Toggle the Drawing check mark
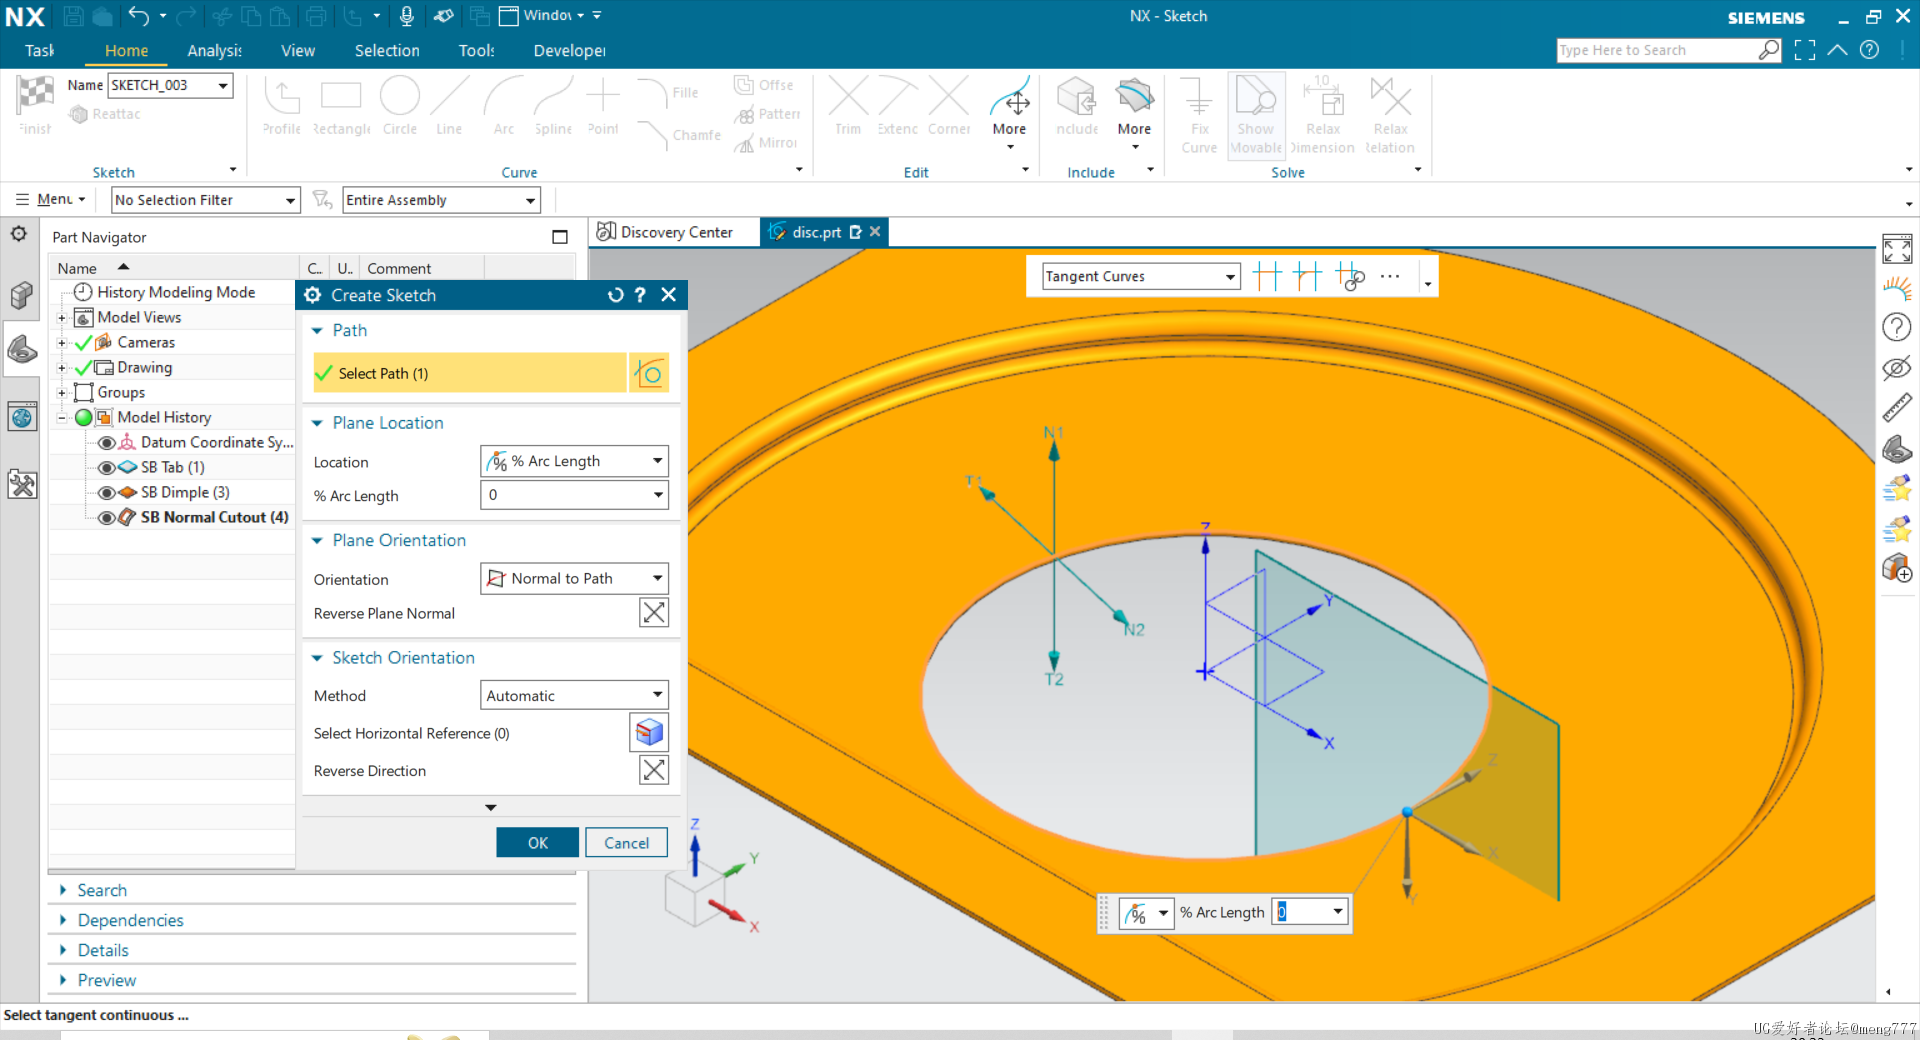This screenshot has height=1040, width=1920. 83,367
